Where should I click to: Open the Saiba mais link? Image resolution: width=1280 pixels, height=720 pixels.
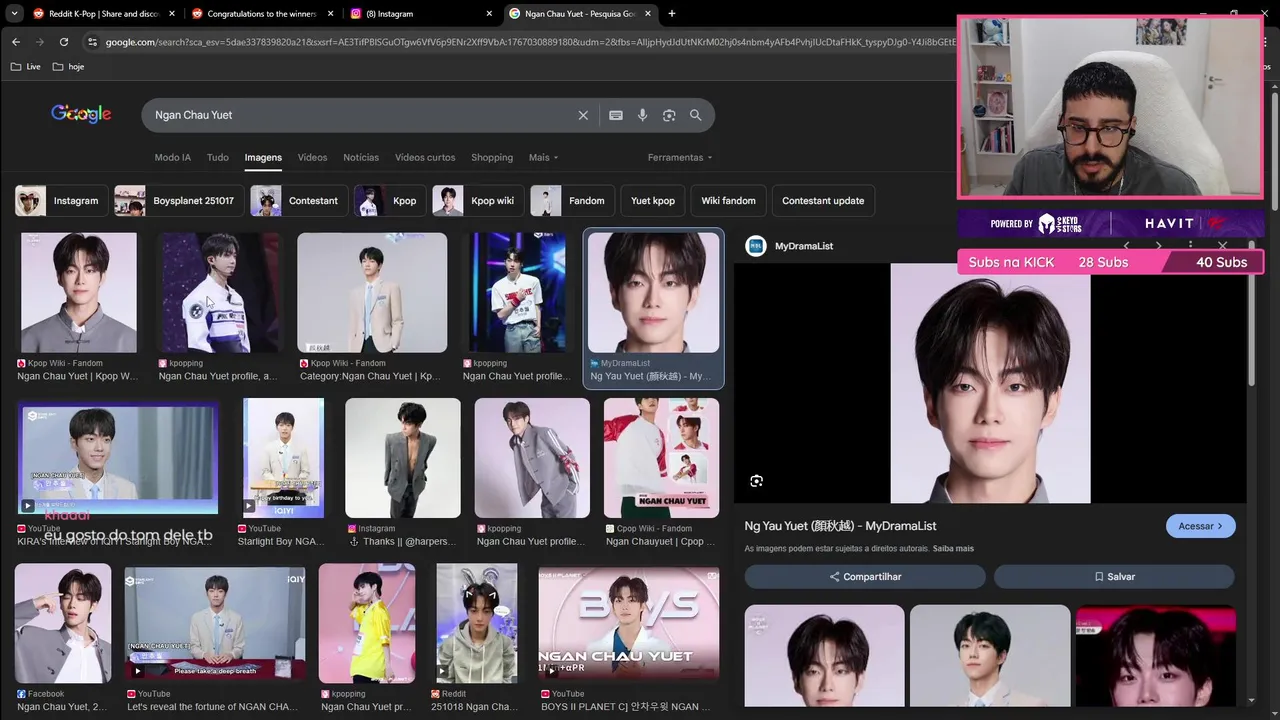pos(953,549)
